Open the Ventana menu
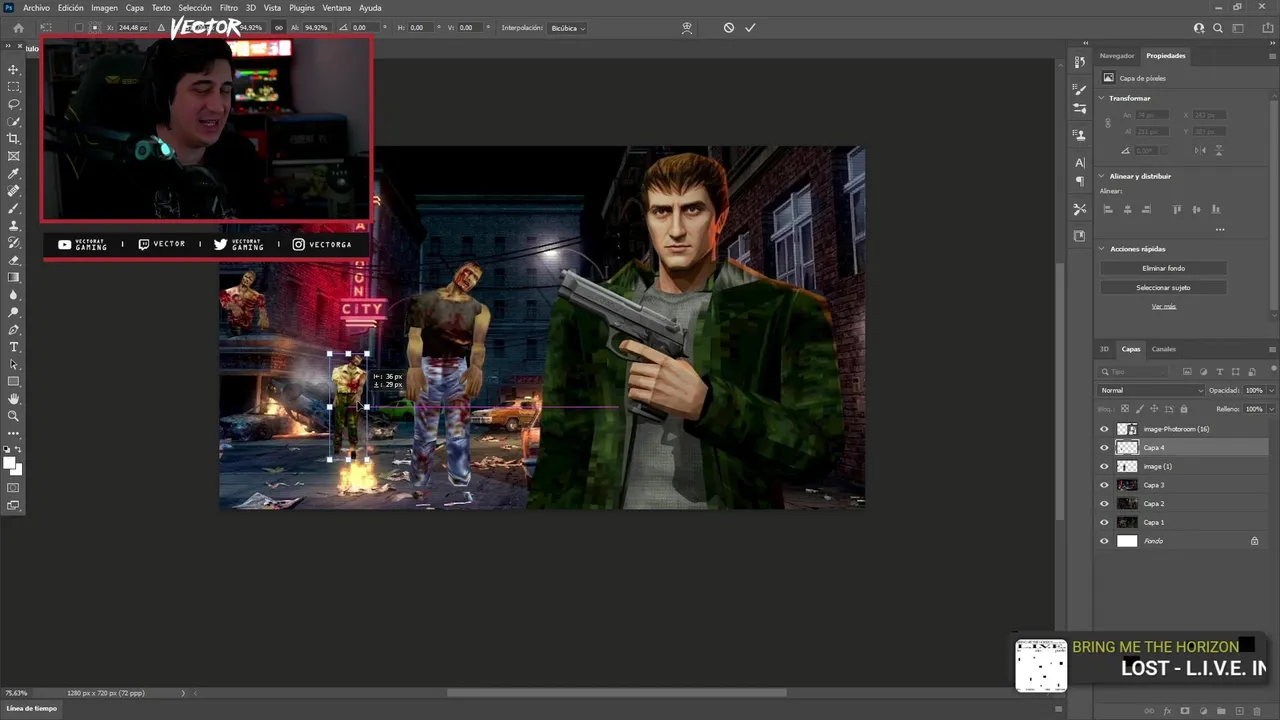1280x720 pixels. coord(337,8)
